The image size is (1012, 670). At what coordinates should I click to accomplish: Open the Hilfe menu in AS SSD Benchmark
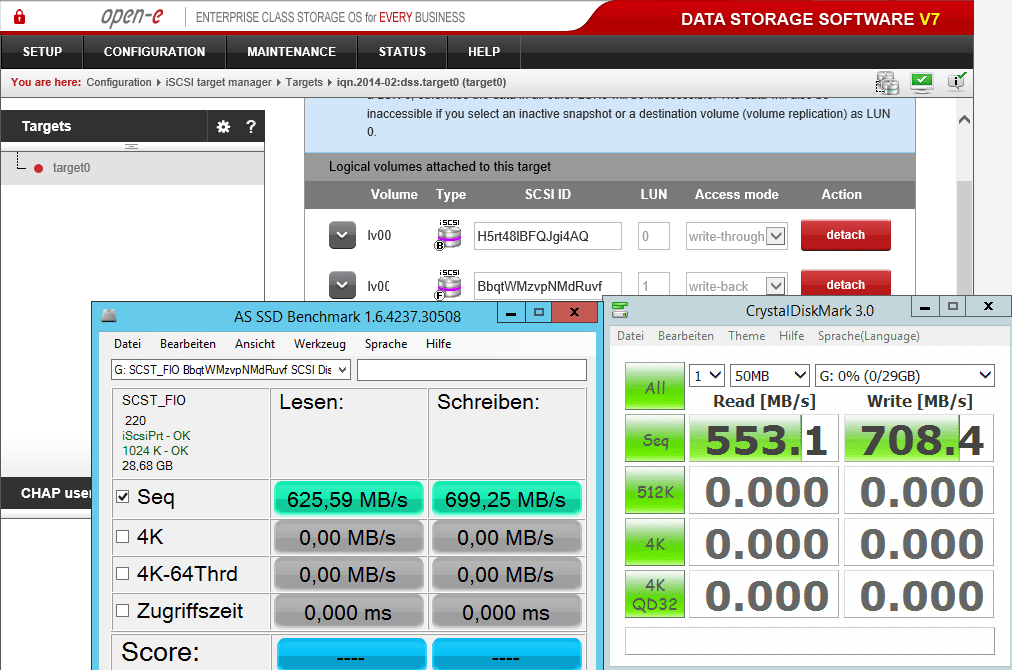(x=438, y=344)
